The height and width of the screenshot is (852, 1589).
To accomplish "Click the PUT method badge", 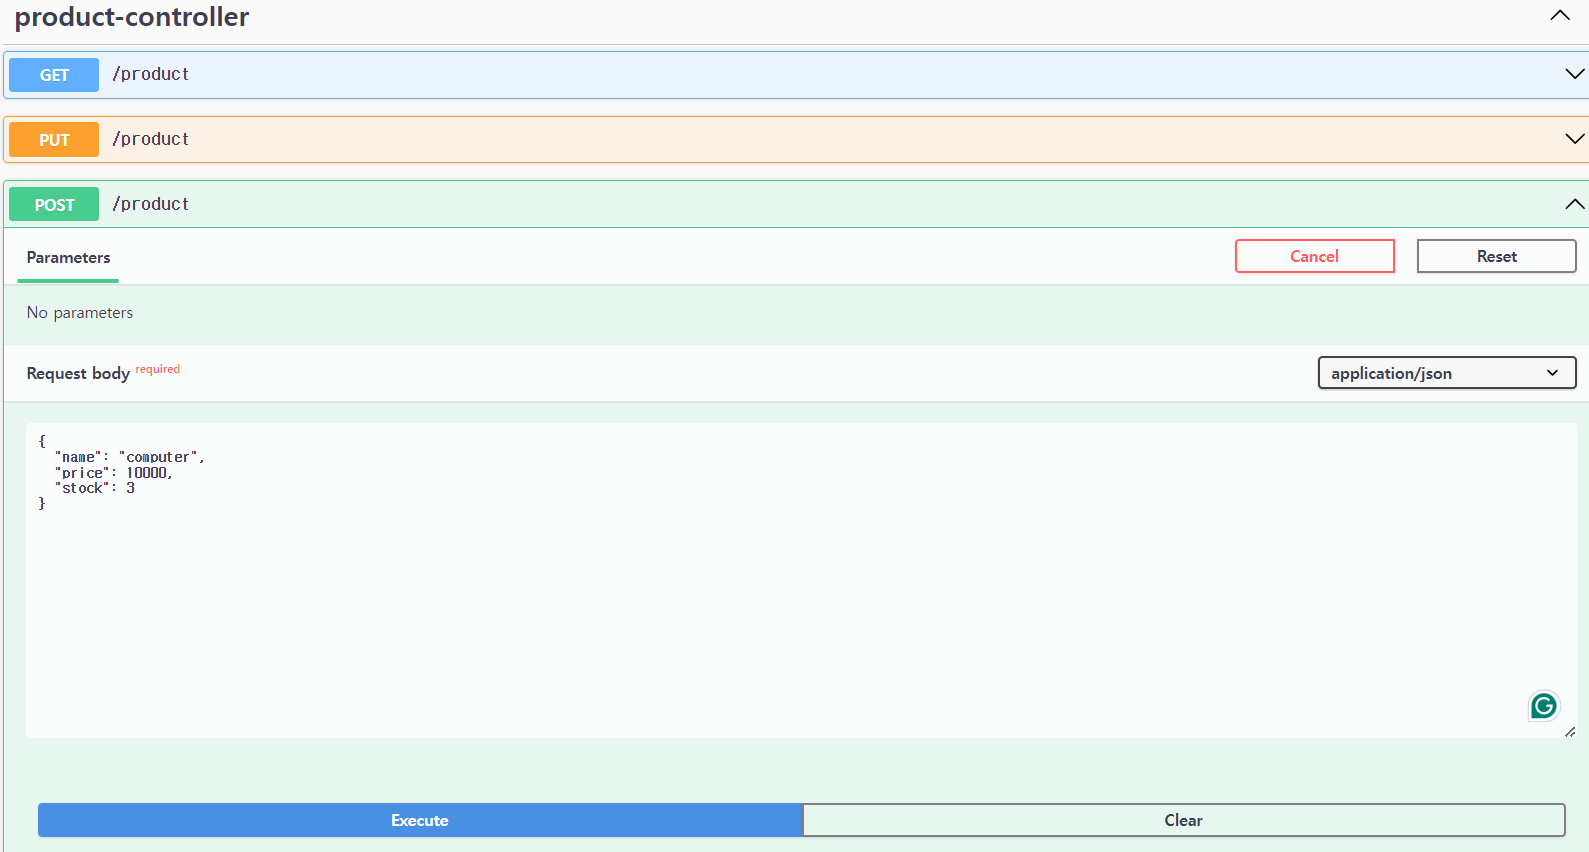I will [x=54, y=140].
